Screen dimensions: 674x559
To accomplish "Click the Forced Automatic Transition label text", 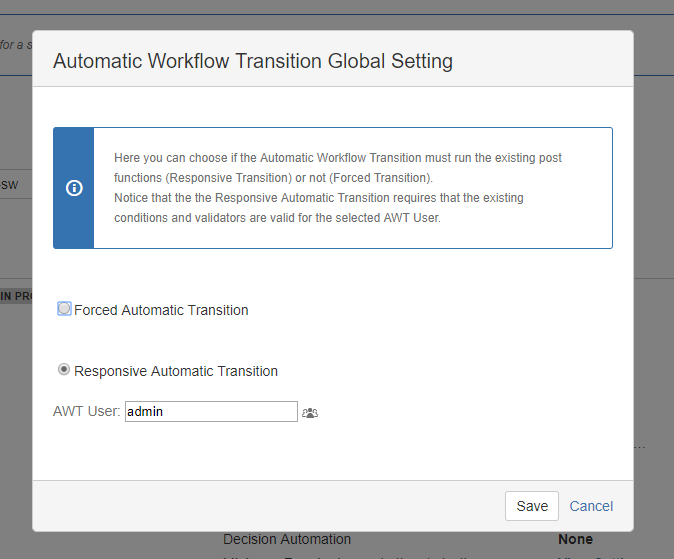I will click(x=161, y=310).
